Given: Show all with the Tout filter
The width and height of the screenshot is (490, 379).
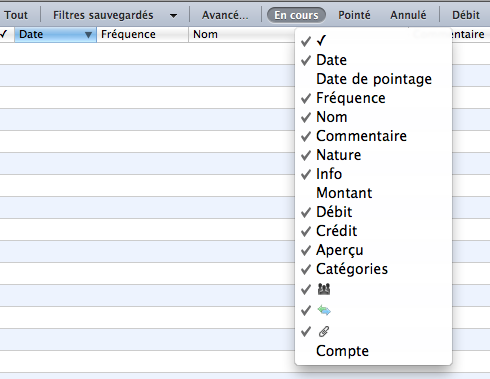Looking at the screenshot, I should [16, 15].
